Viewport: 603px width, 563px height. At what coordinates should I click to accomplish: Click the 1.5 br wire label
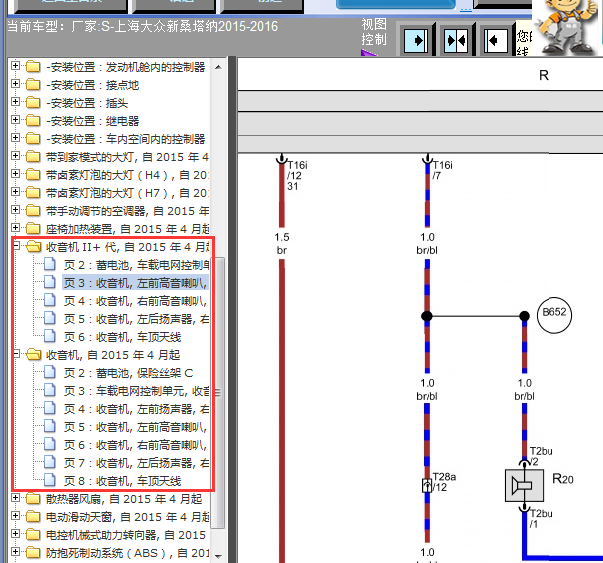(282, 243)
